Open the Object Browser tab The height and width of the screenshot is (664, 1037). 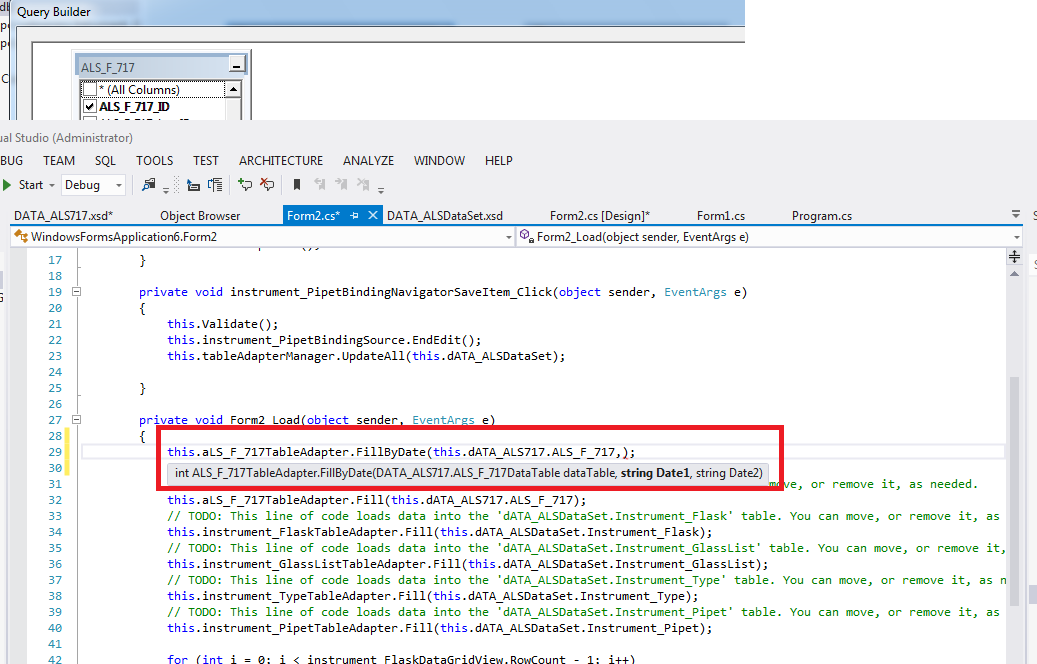pos(200,215)
